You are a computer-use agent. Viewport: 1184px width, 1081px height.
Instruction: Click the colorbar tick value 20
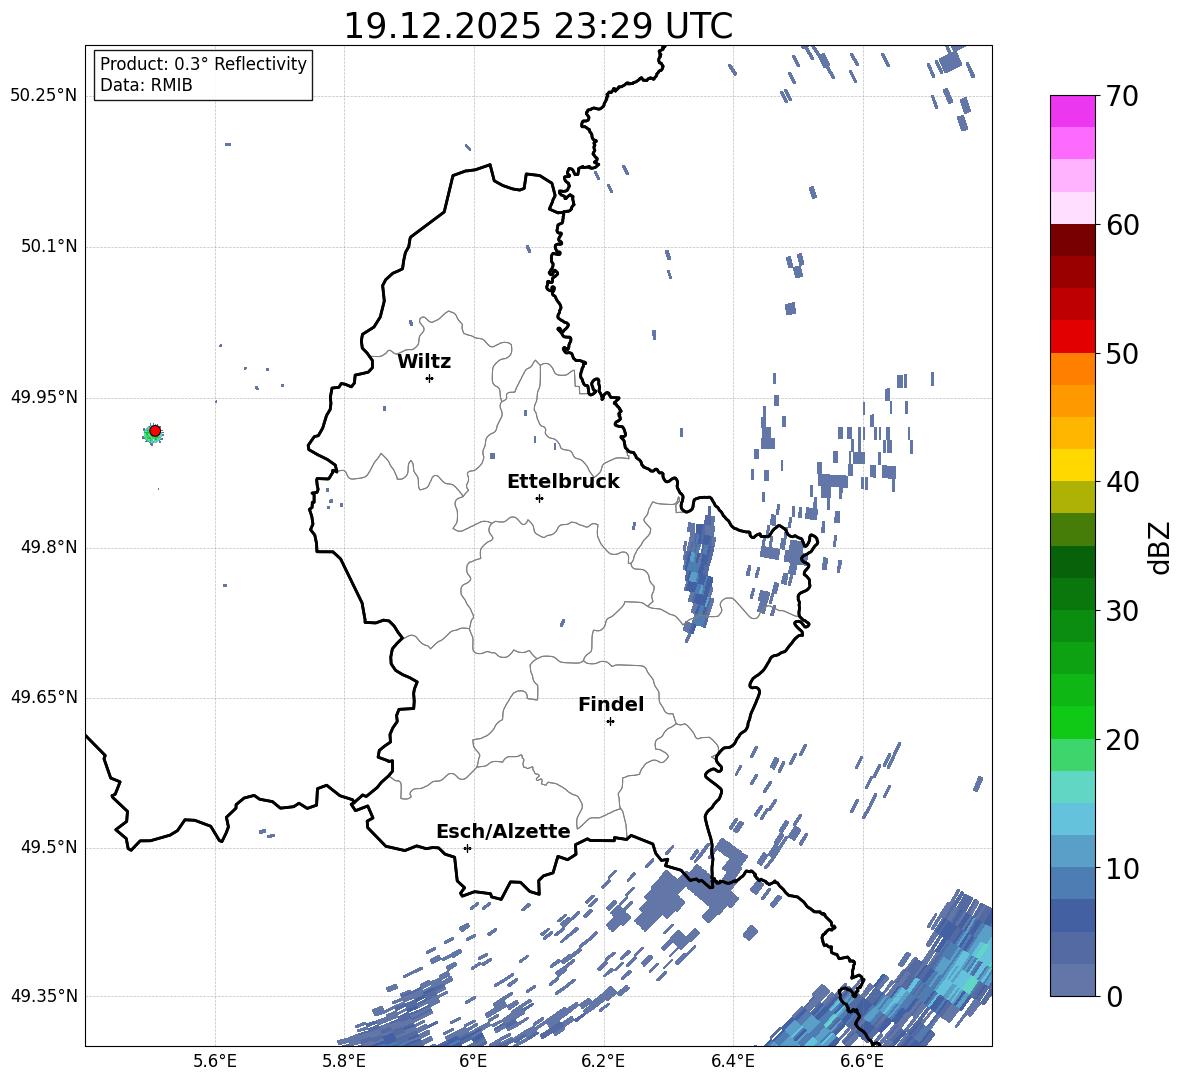(1122, 740)
